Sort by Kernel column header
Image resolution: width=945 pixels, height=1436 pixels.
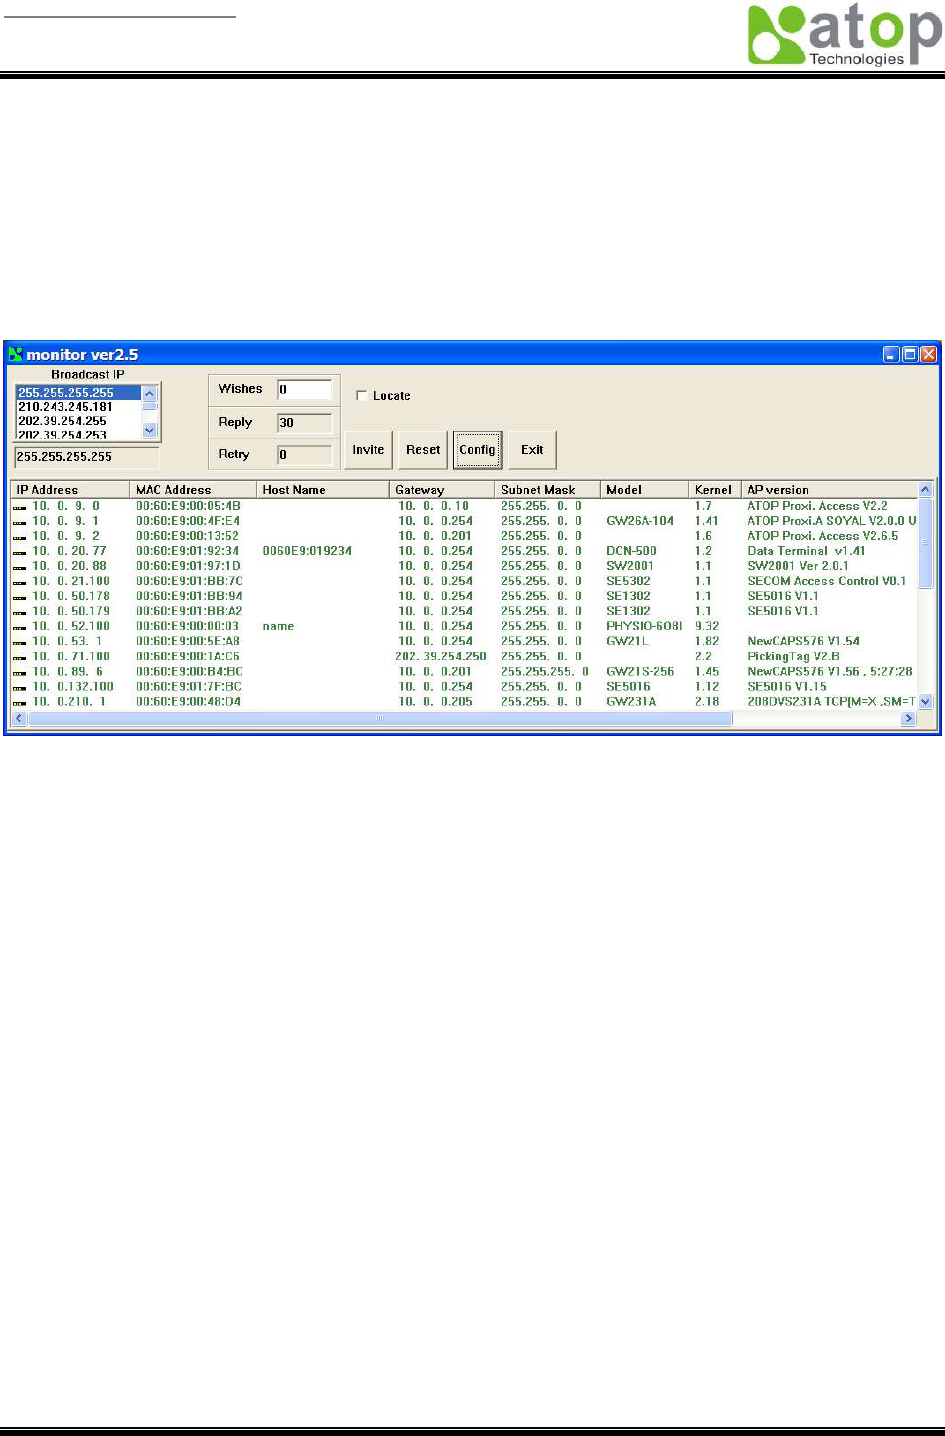click(714, 490)
